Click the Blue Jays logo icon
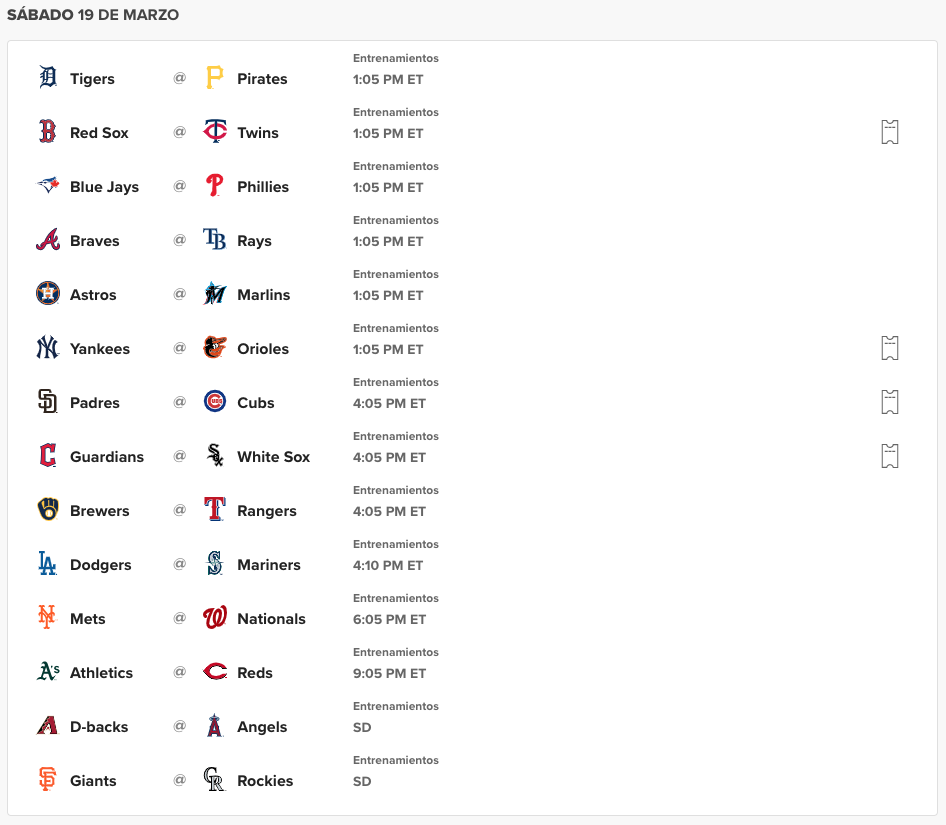This screenshot has height=825, width=946. (47, 186)
